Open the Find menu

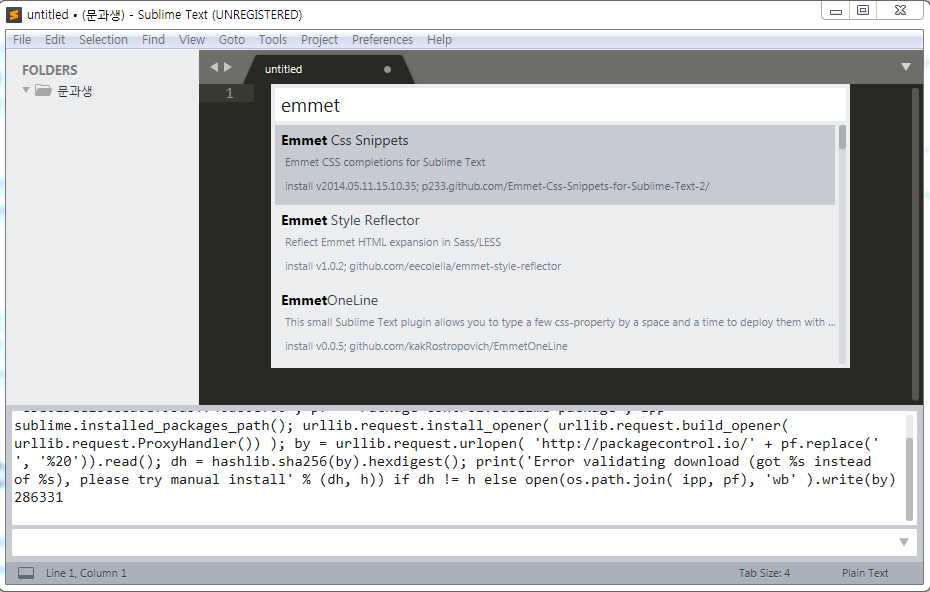[x=153, y=40]
